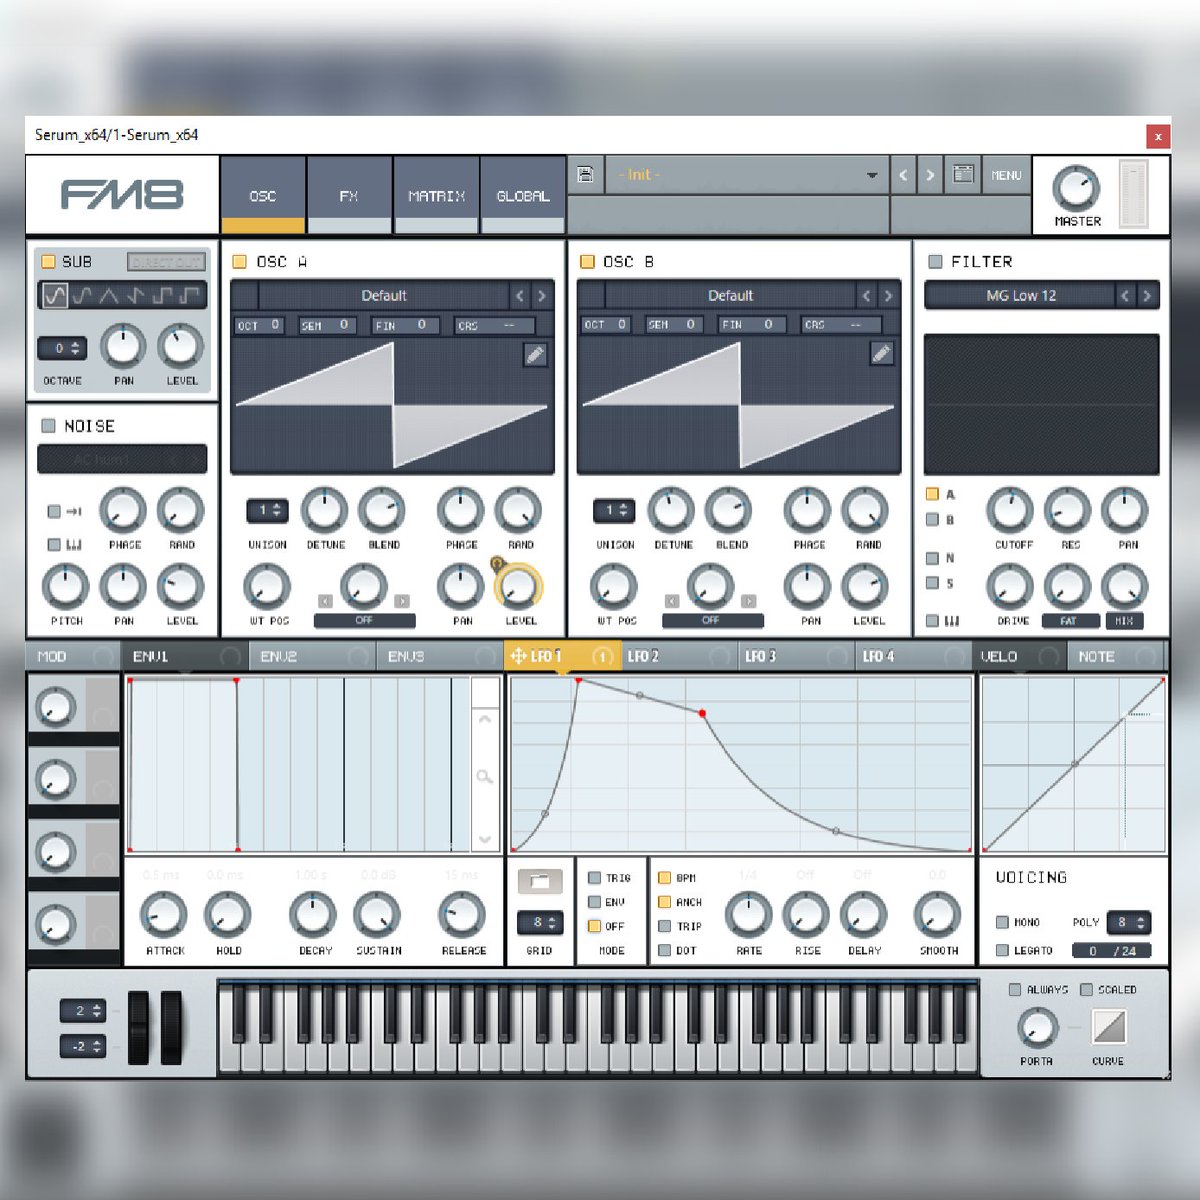Click the LFO RATE knob
This screenshot has height=1200, width=1200.
[x=748, y=914]
